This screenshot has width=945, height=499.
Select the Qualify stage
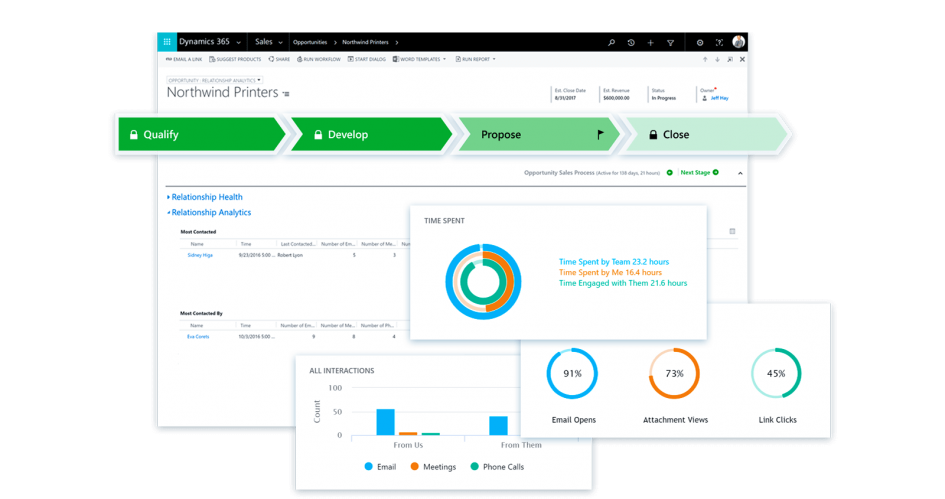tap(201, 134)
